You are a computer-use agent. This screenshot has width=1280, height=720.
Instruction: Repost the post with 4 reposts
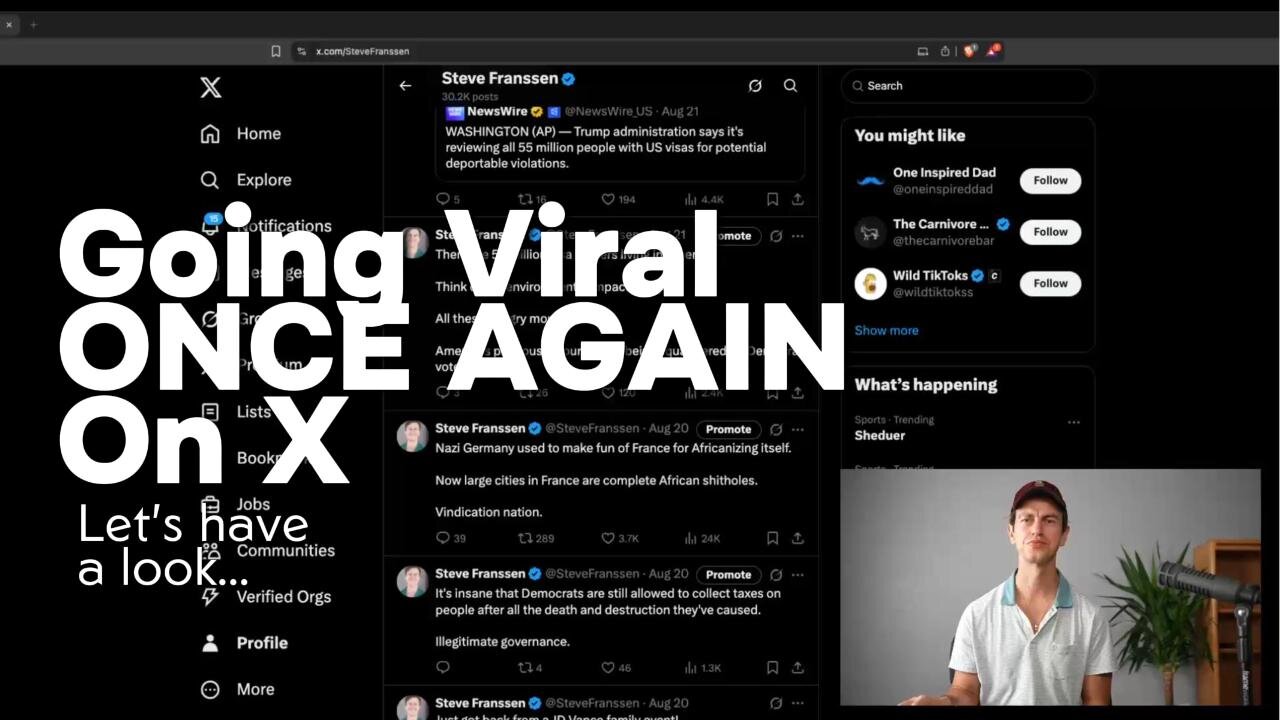529,667
